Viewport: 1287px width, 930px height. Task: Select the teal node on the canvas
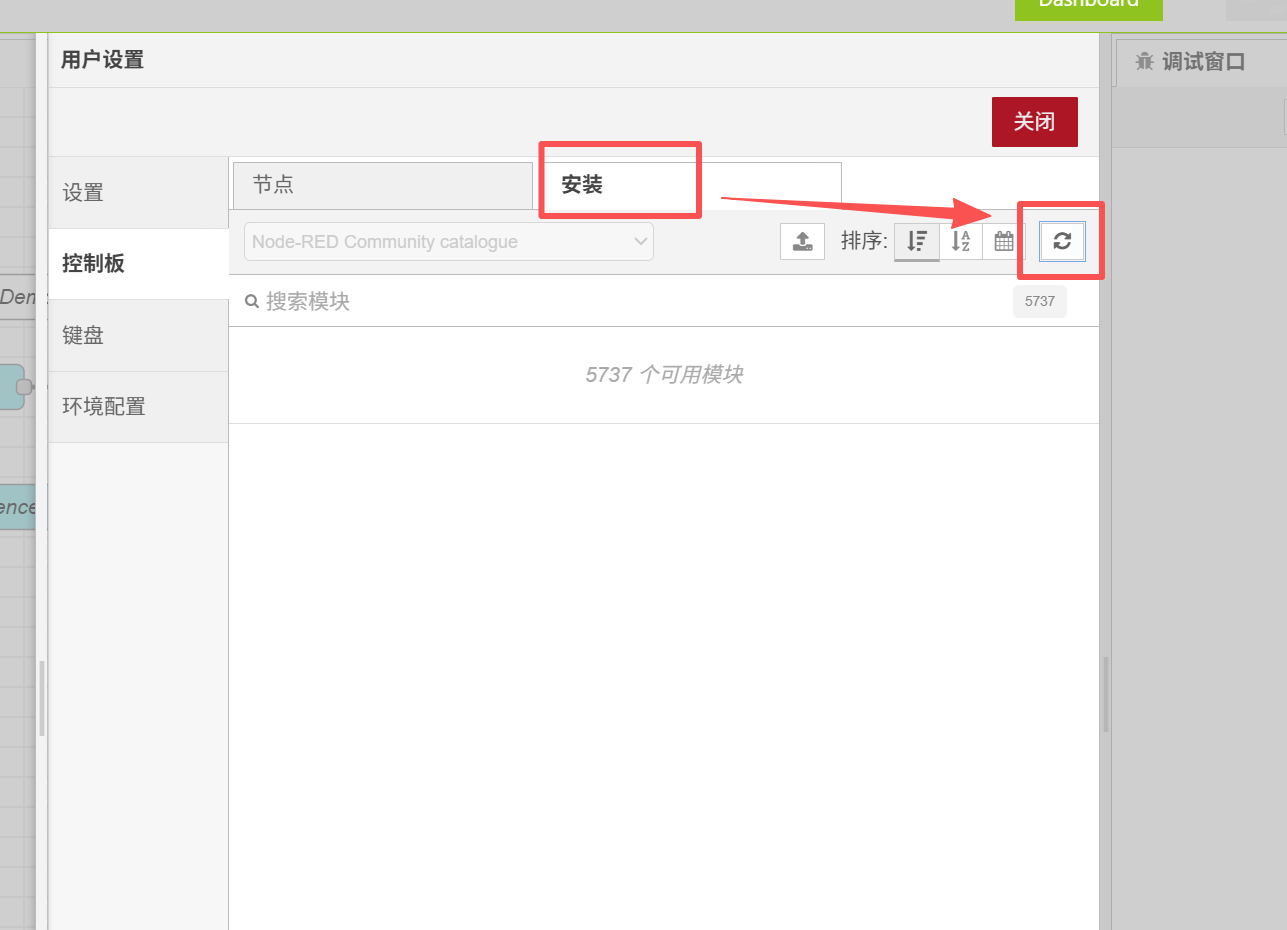coord(11,387)
